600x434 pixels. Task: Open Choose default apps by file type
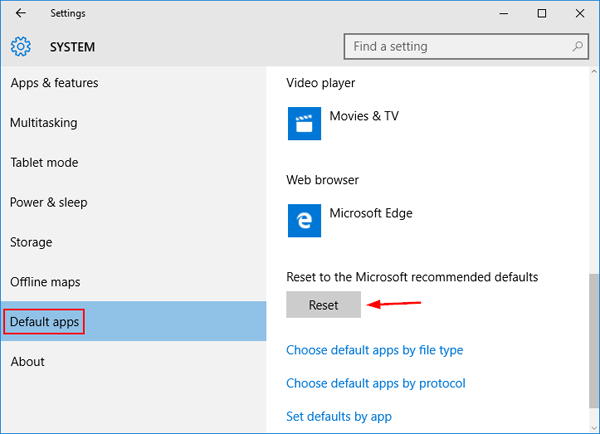tap(374, 350)
